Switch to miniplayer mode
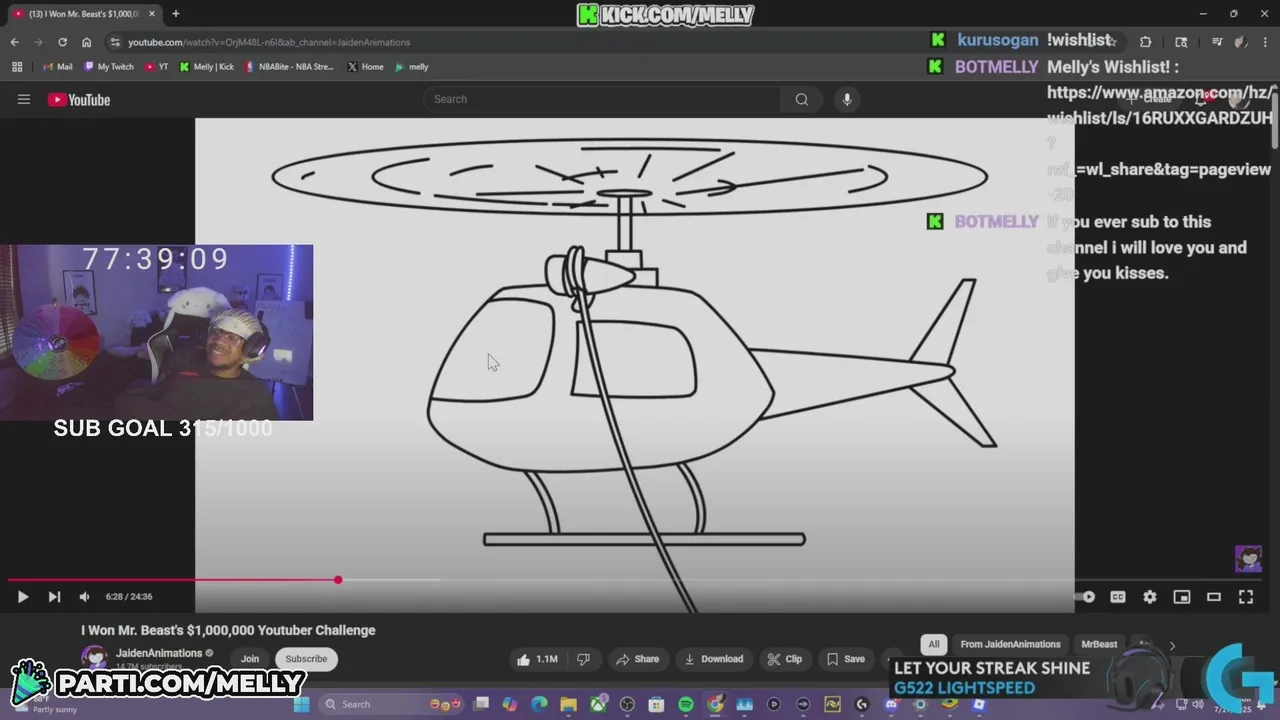 click(x=1182, y=597)
